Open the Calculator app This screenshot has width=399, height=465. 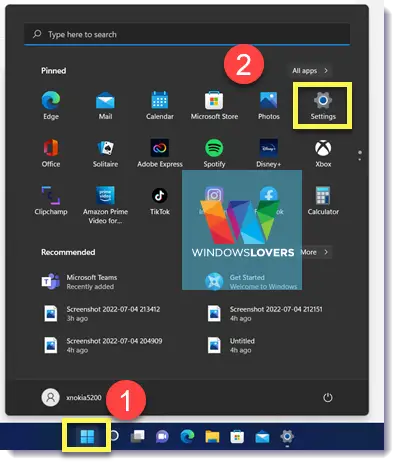click(323, 201)
